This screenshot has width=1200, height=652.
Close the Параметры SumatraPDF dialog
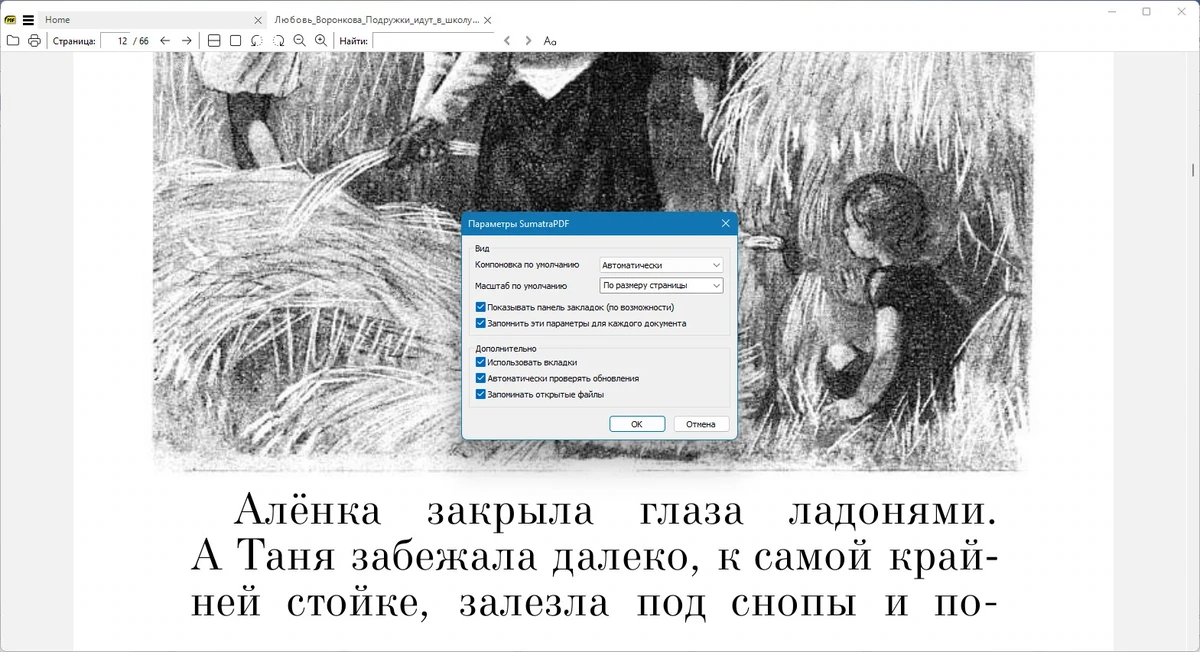[725, 224]
